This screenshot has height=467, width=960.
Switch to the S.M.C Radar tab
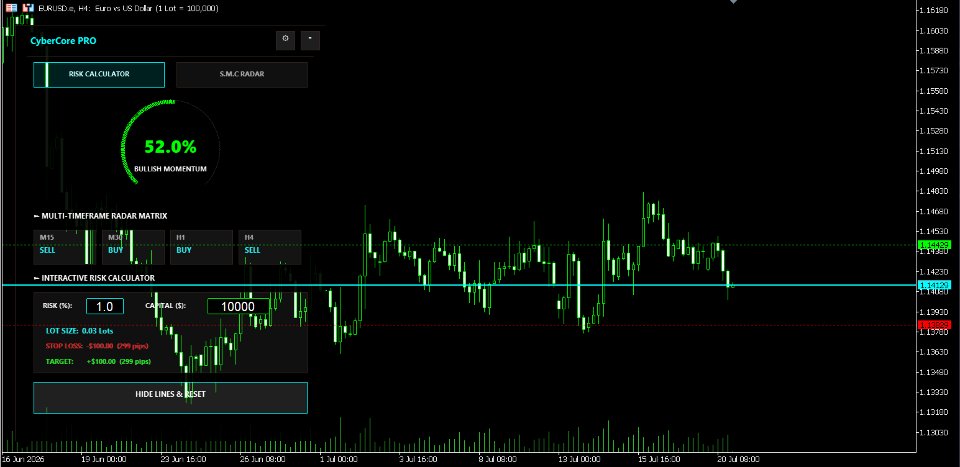(x=242, y=75)
